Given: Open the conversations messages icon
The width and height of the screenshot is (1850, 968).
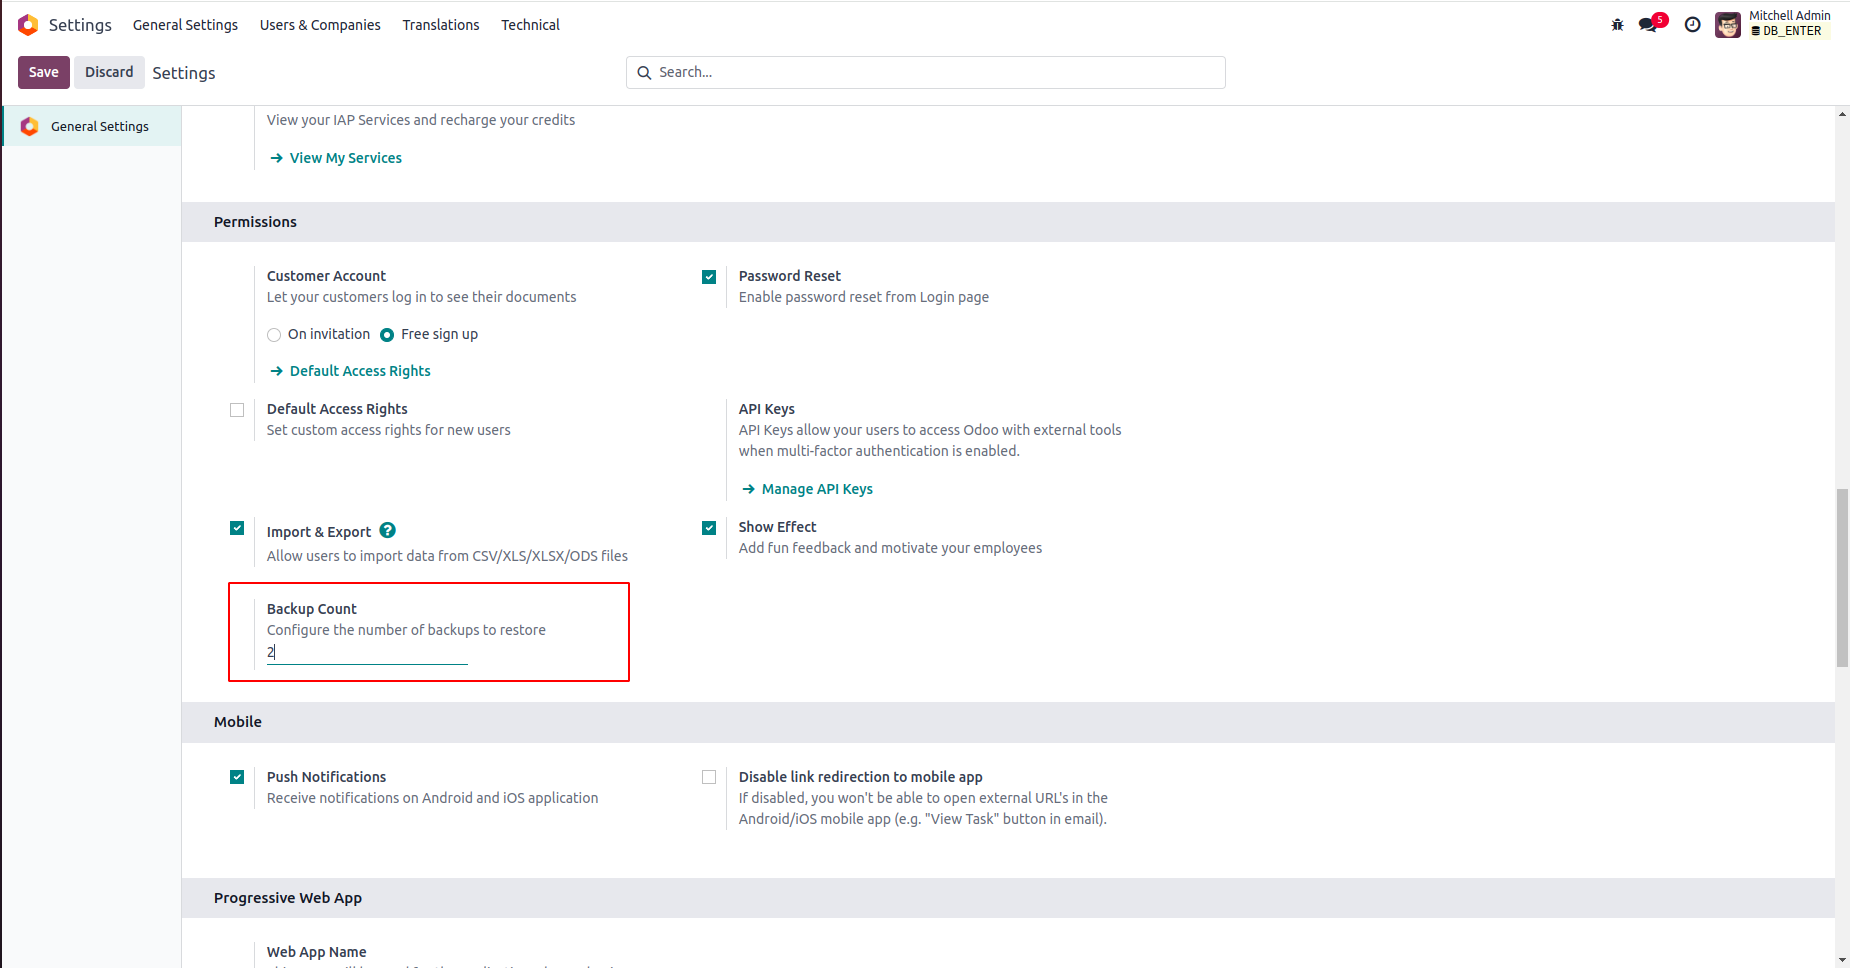Looking at the screenshot, I should pos(1648,25).
